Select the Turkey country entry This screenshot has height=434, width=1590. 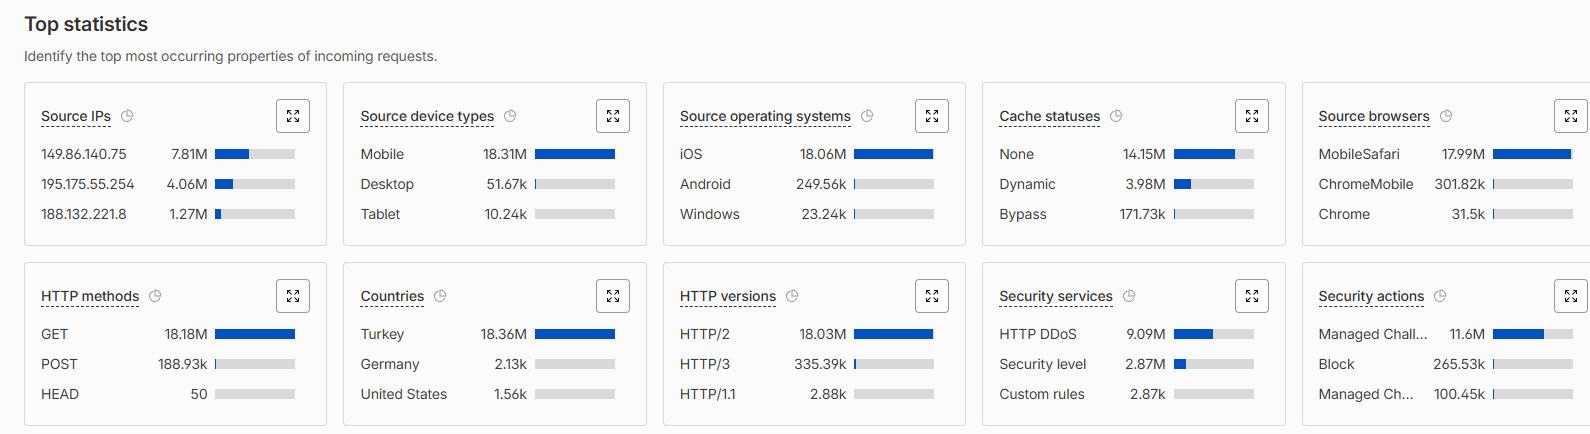tap(383, 334)
